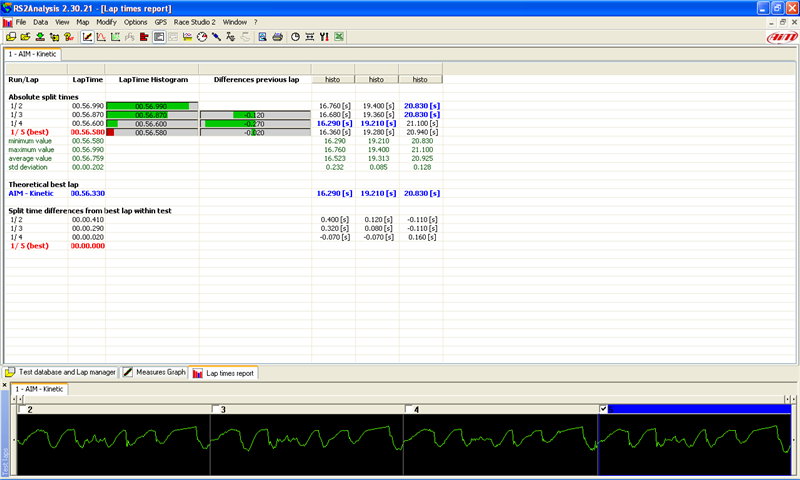Click the printer toolbar icon
800x480 pixels.
(278, 37)
